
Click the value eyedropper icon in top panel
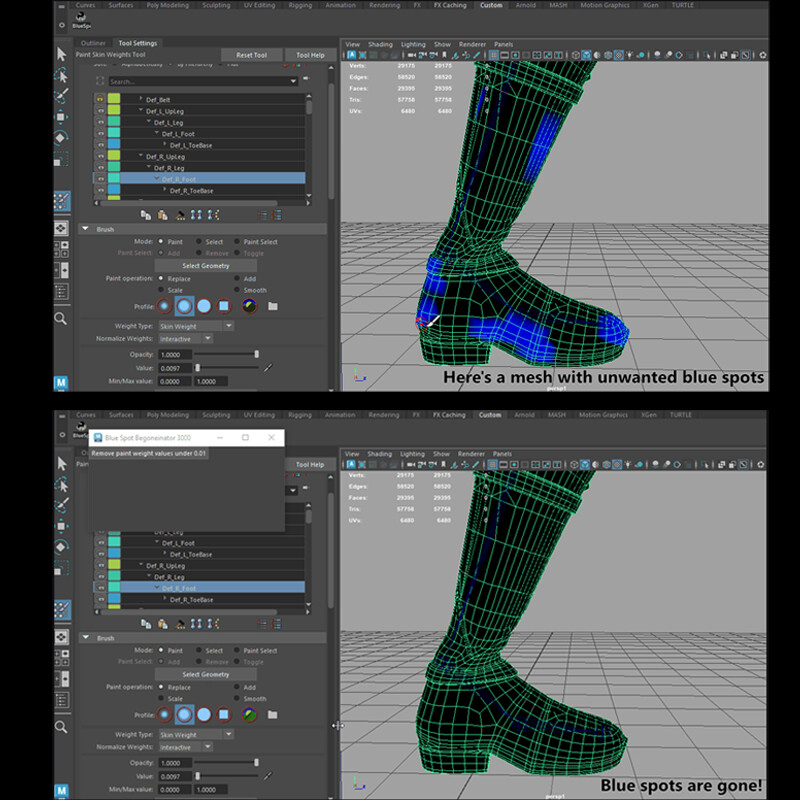pyautogui.click(x=267, y=368)
